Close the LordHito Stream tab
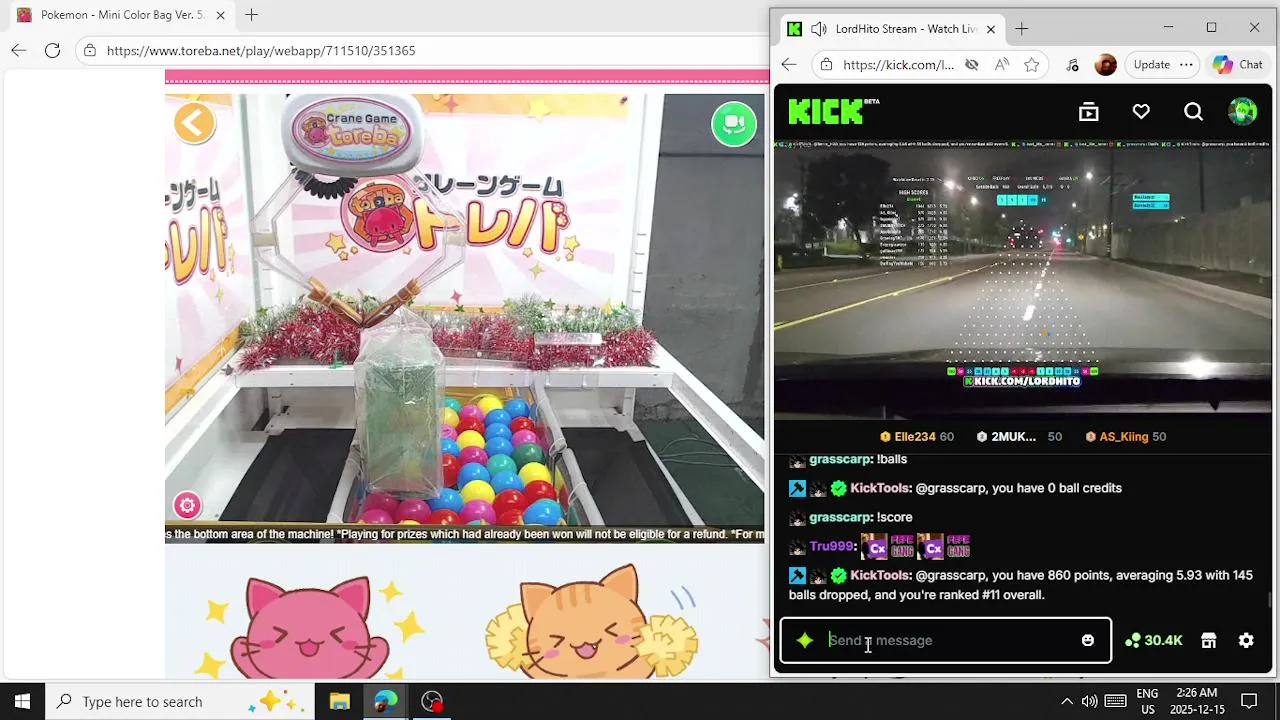This screenshot has height=720, width=1280. [x=991, y=29]
